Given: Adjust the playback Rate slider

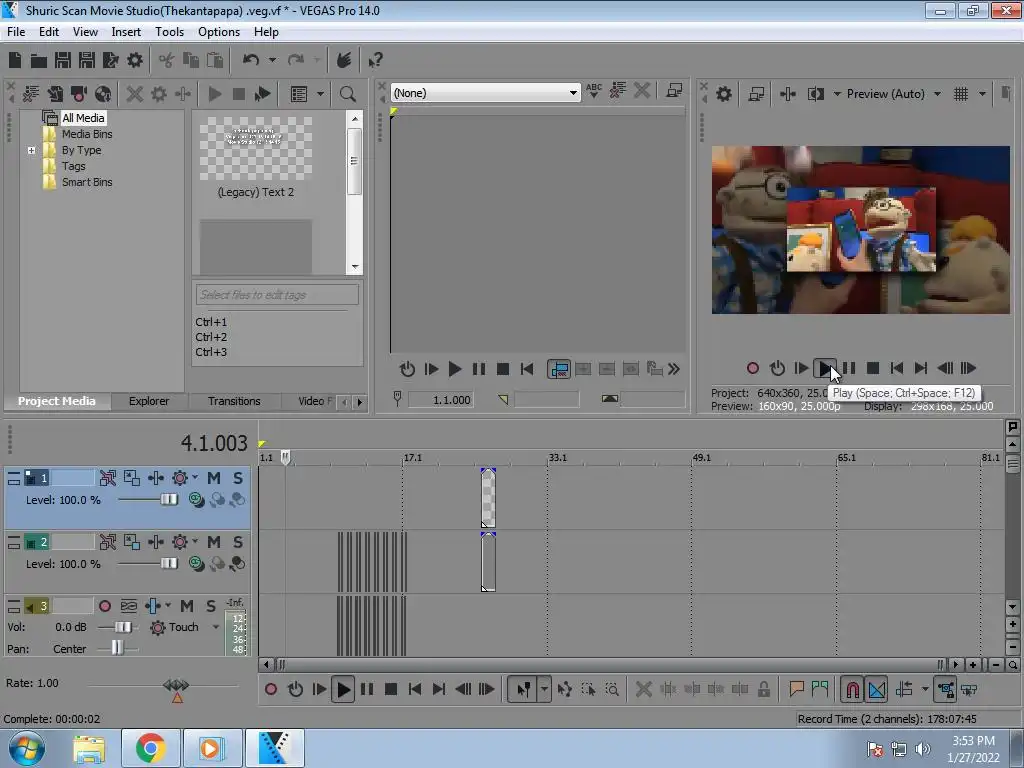Looking at the screenshot, I should pyautogui.click(x=176, y=686).
